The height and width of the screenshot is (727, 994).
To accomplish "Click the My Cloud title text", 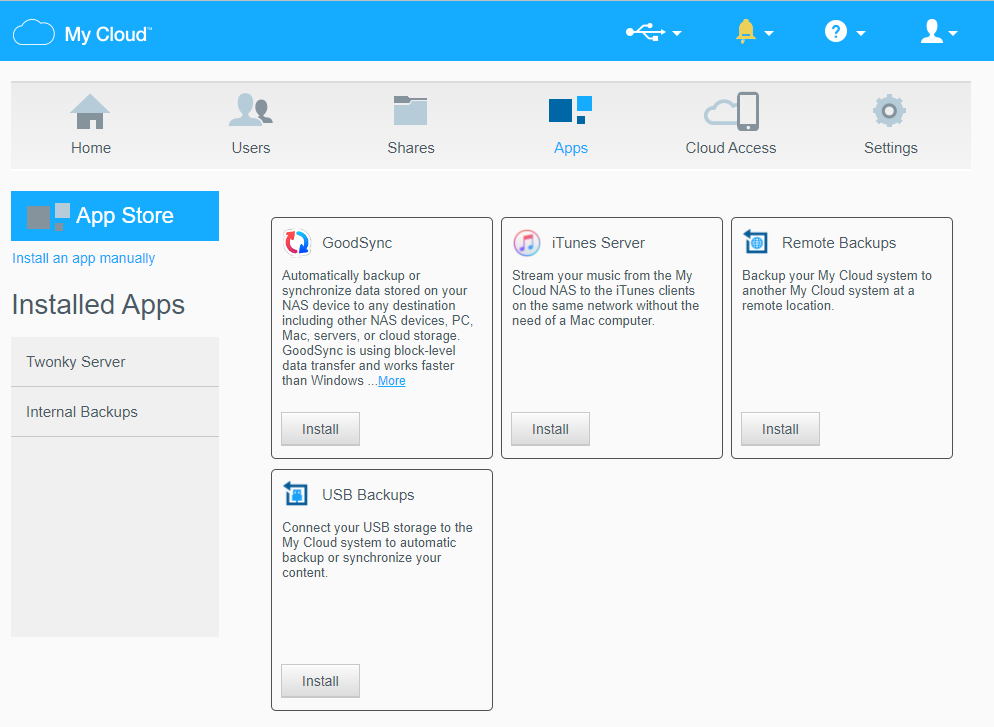I will [x=108, y=34].
